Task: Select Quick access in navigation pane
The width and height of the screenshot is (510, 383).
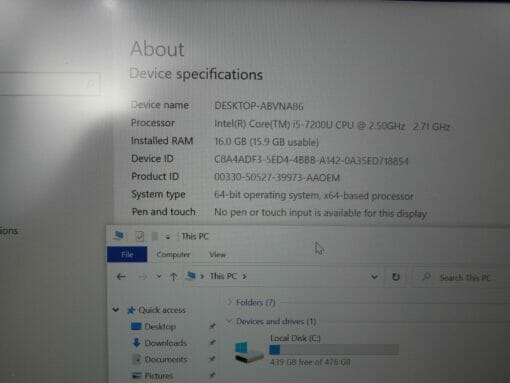Action: point(162,310)
